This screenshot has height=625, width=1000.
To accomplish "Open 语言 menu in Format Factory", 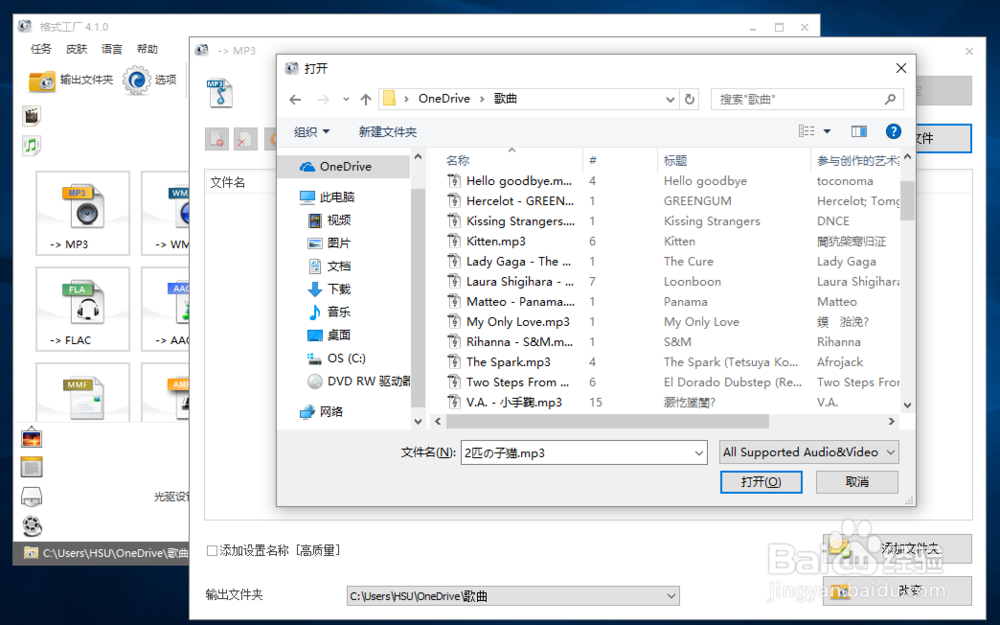I will pos(112,49).
